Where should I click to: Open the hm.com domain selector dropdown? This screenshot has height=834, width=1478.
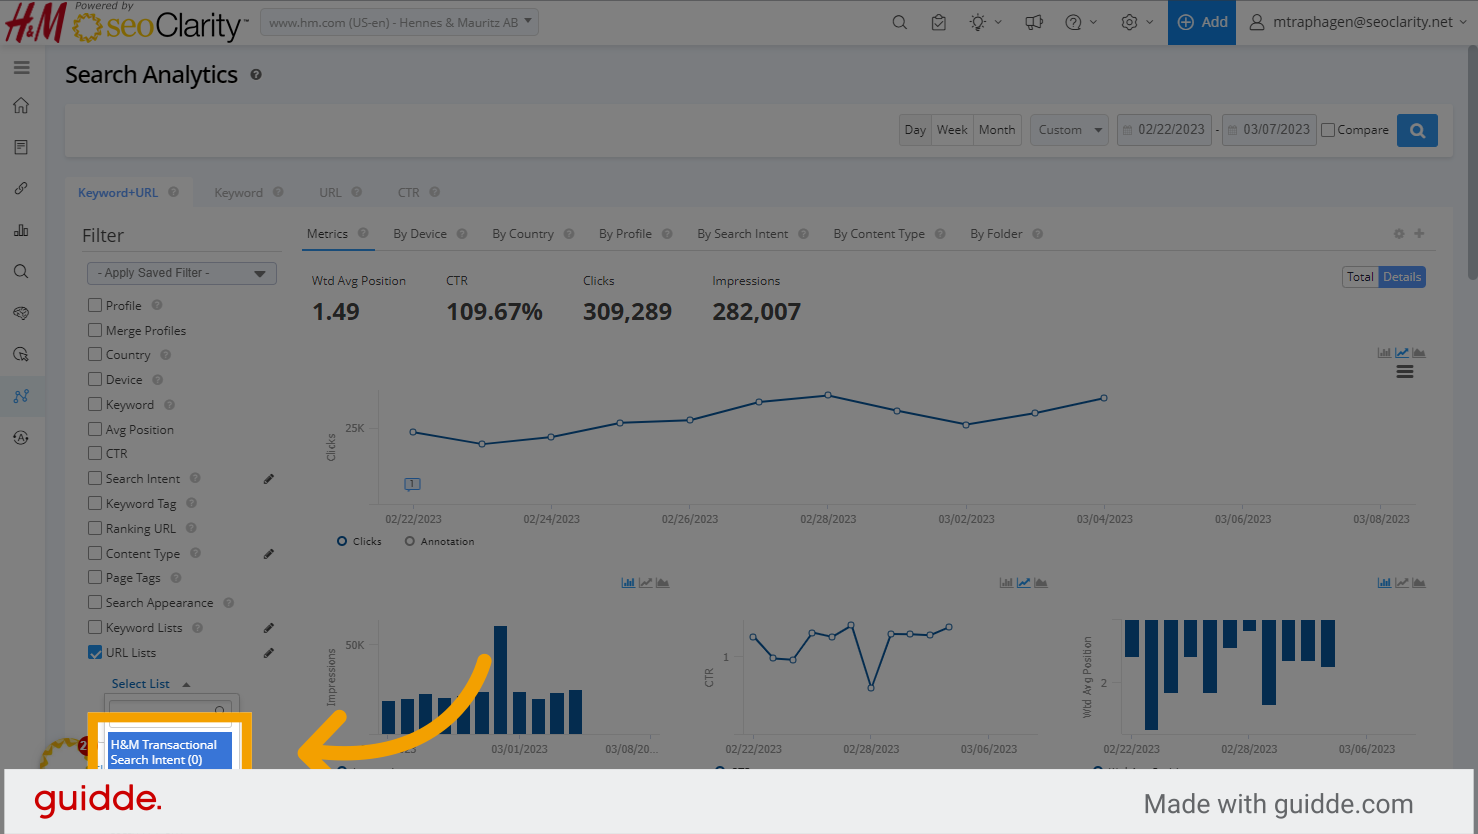[399, 22]
